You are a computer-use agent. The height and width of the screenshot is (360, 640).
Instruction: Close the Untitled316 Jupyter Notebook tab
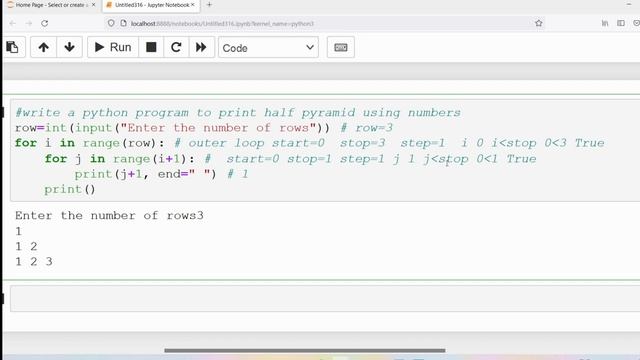(x=193, y=5)
